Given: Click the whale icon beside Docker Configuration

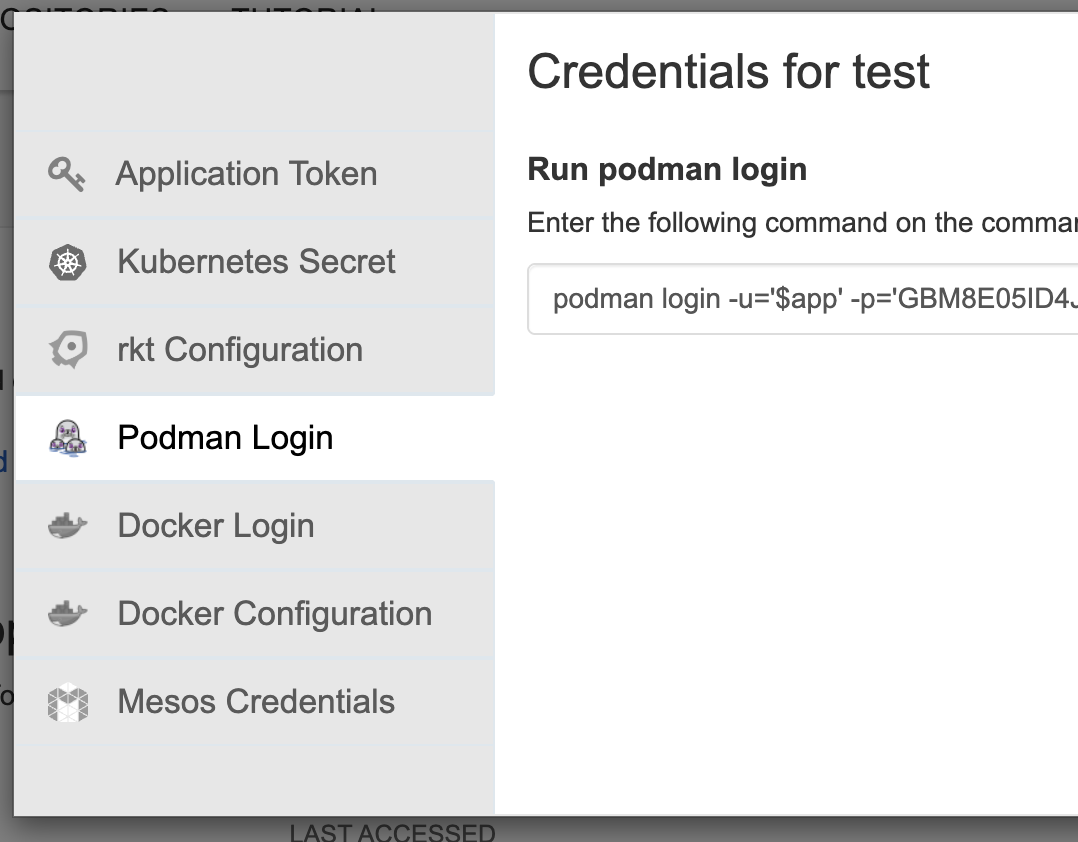Looking at the screenshot, I should click(68, 614).
